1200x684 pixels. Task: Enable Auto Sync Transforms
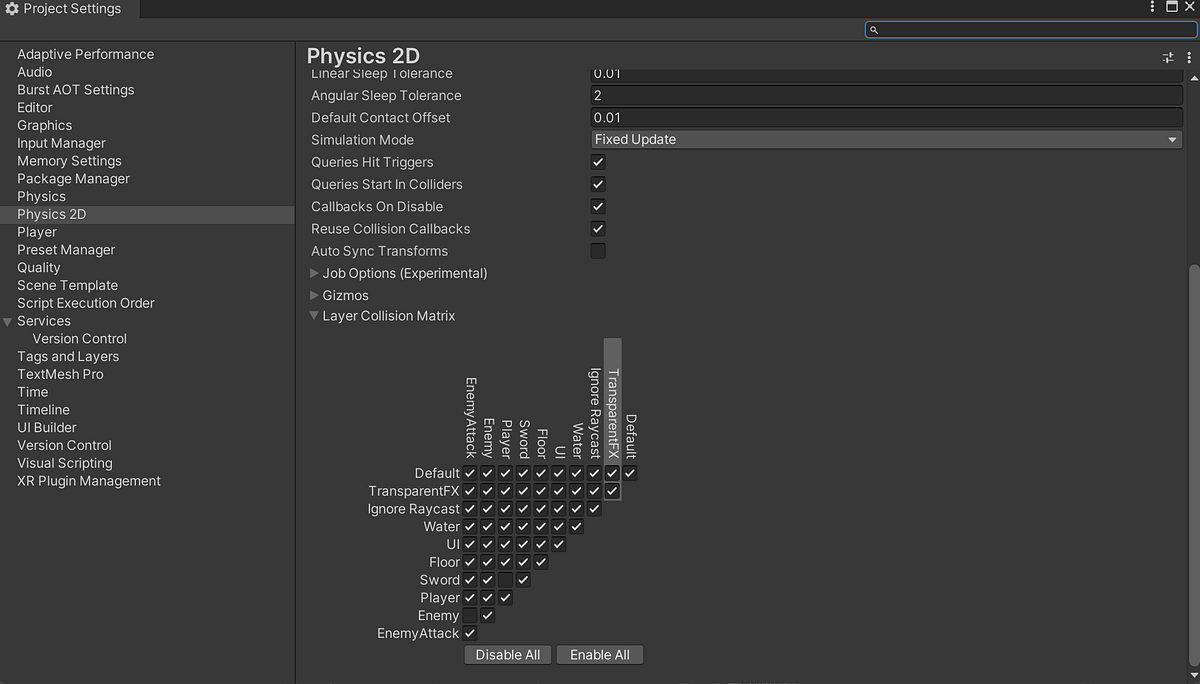point(597,250)
